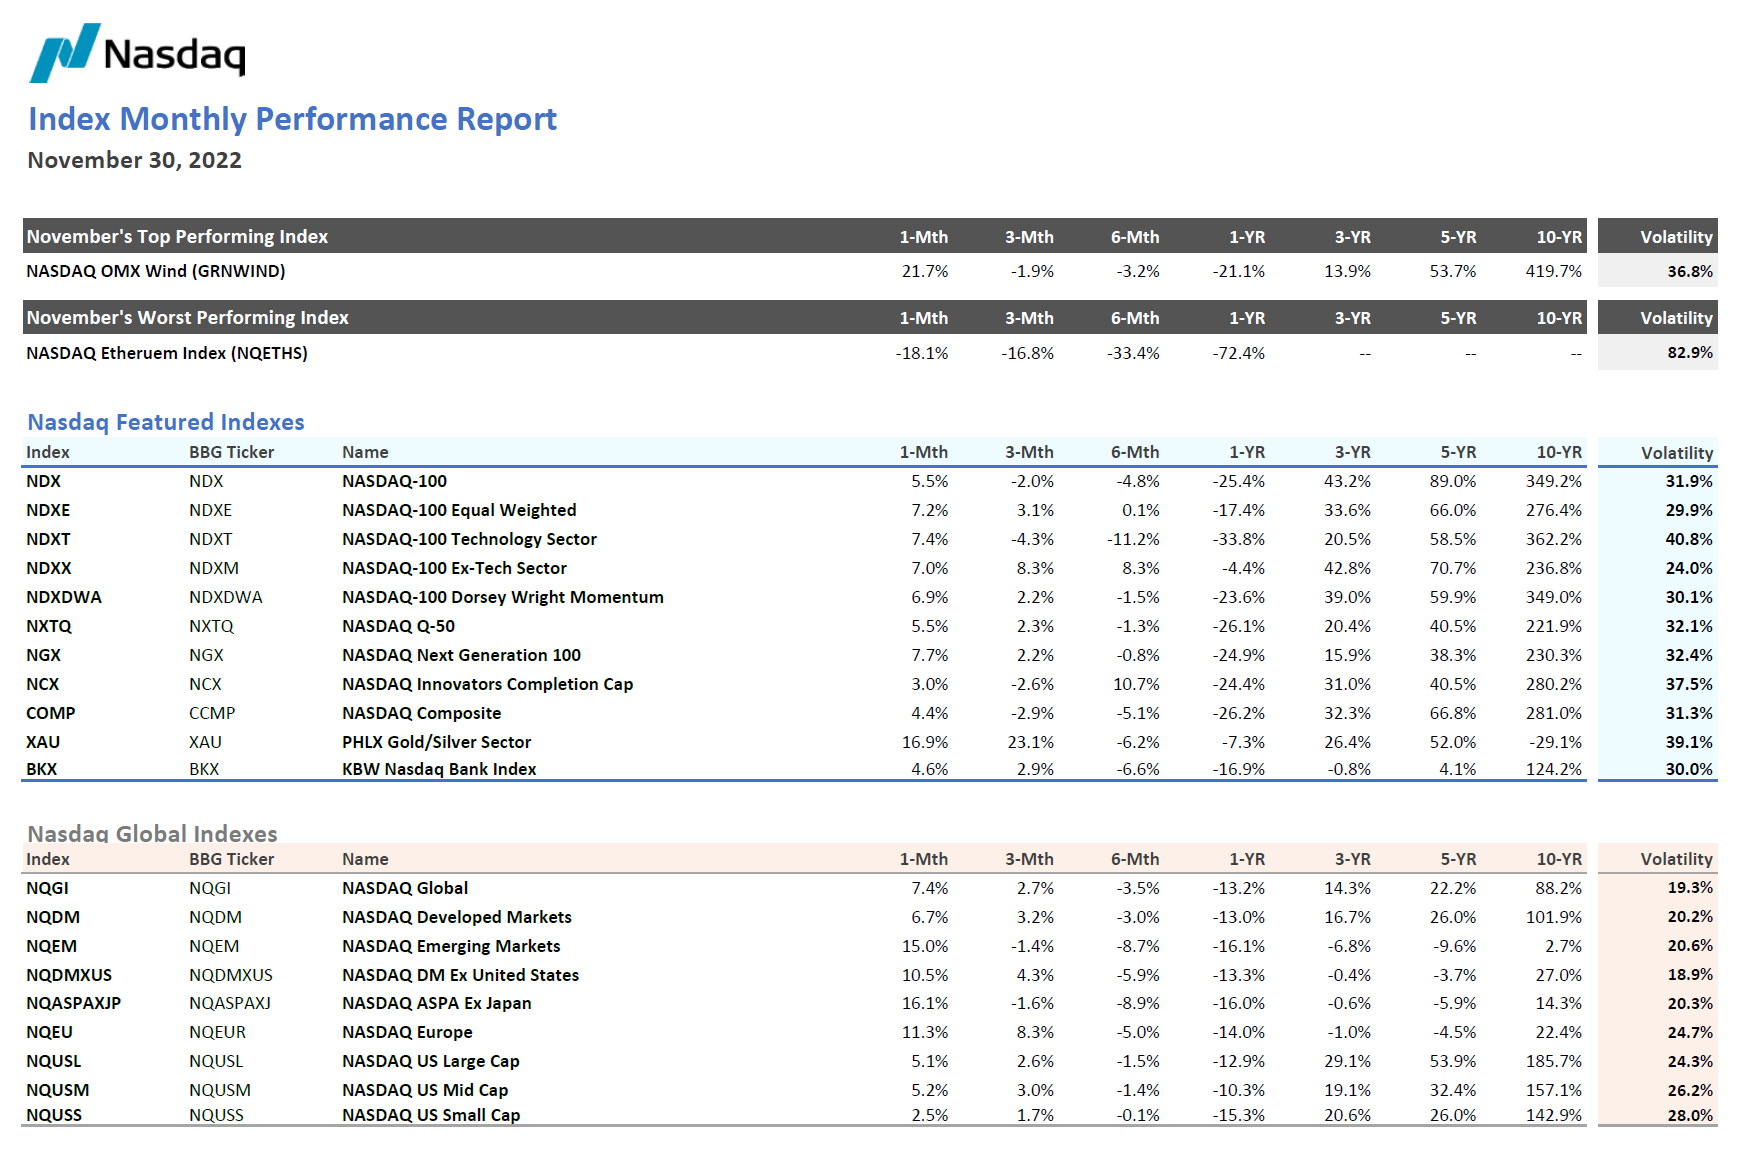
Task: Click the NQASPAXJ ticker cell
Action: click(x=230, y=1003)
